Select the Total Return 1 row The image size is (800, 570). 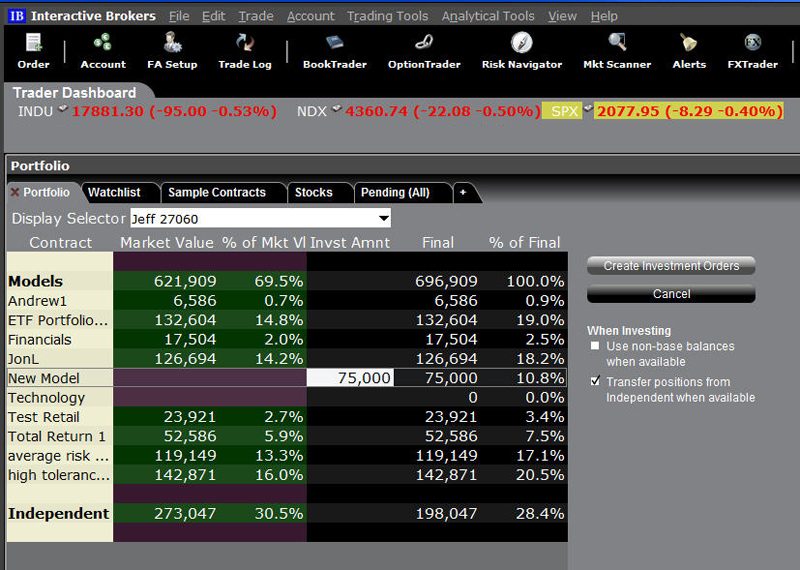287,436
